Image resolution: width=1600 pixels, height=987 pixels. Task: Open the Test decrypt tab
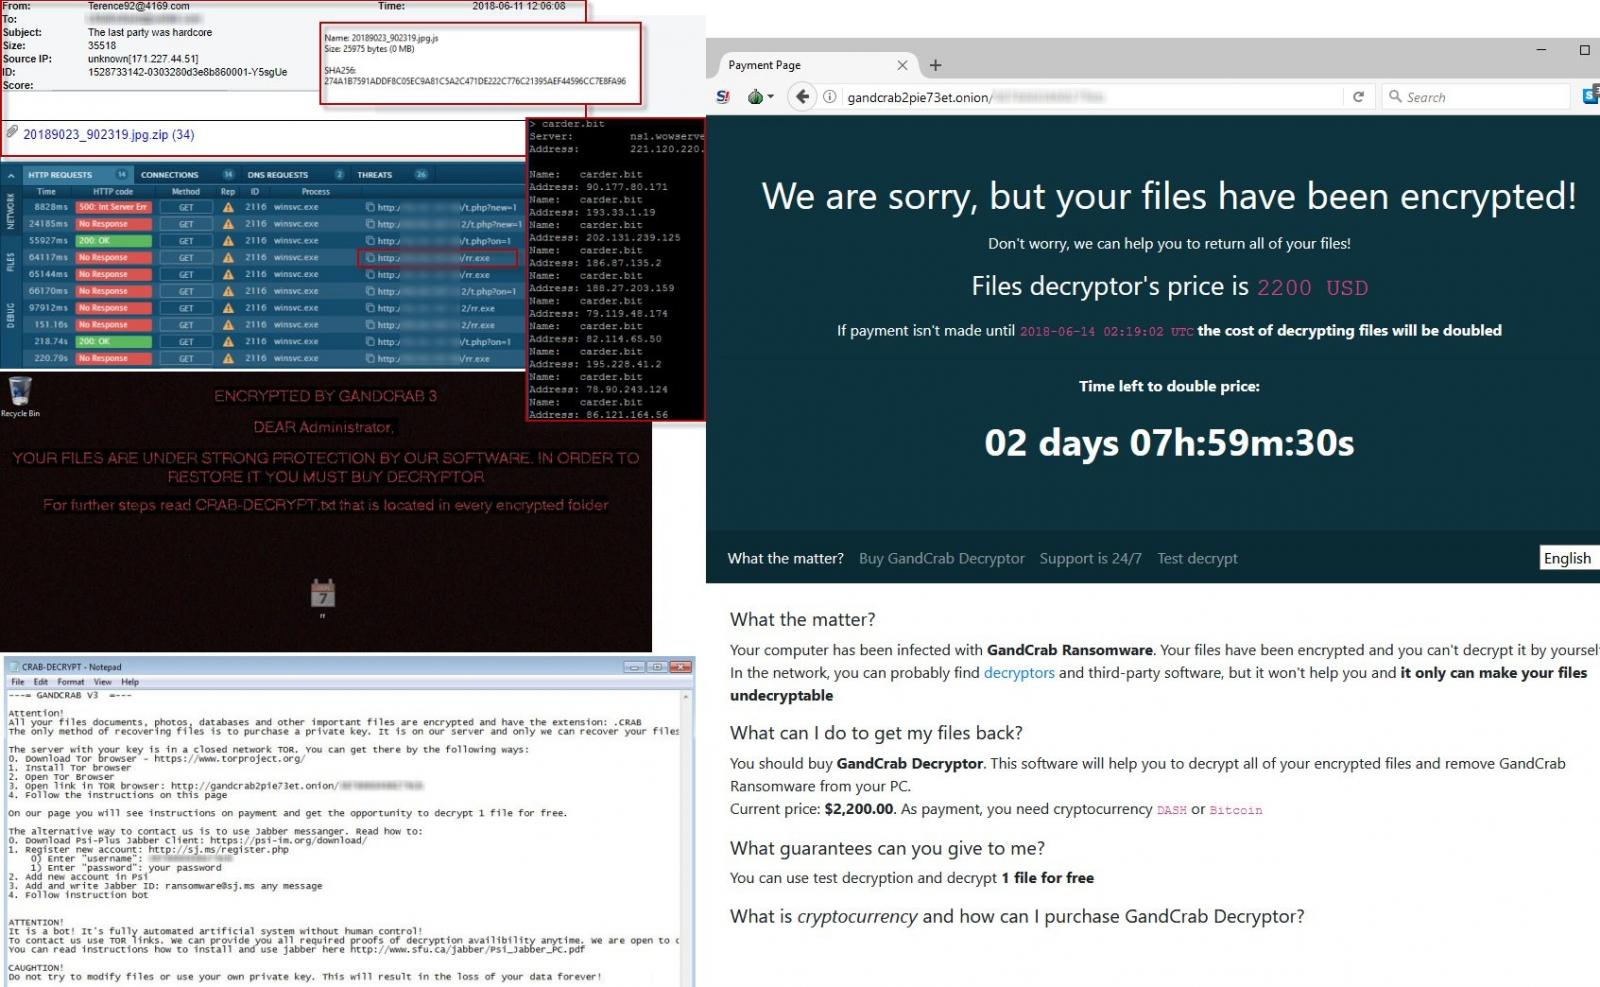1197,558
